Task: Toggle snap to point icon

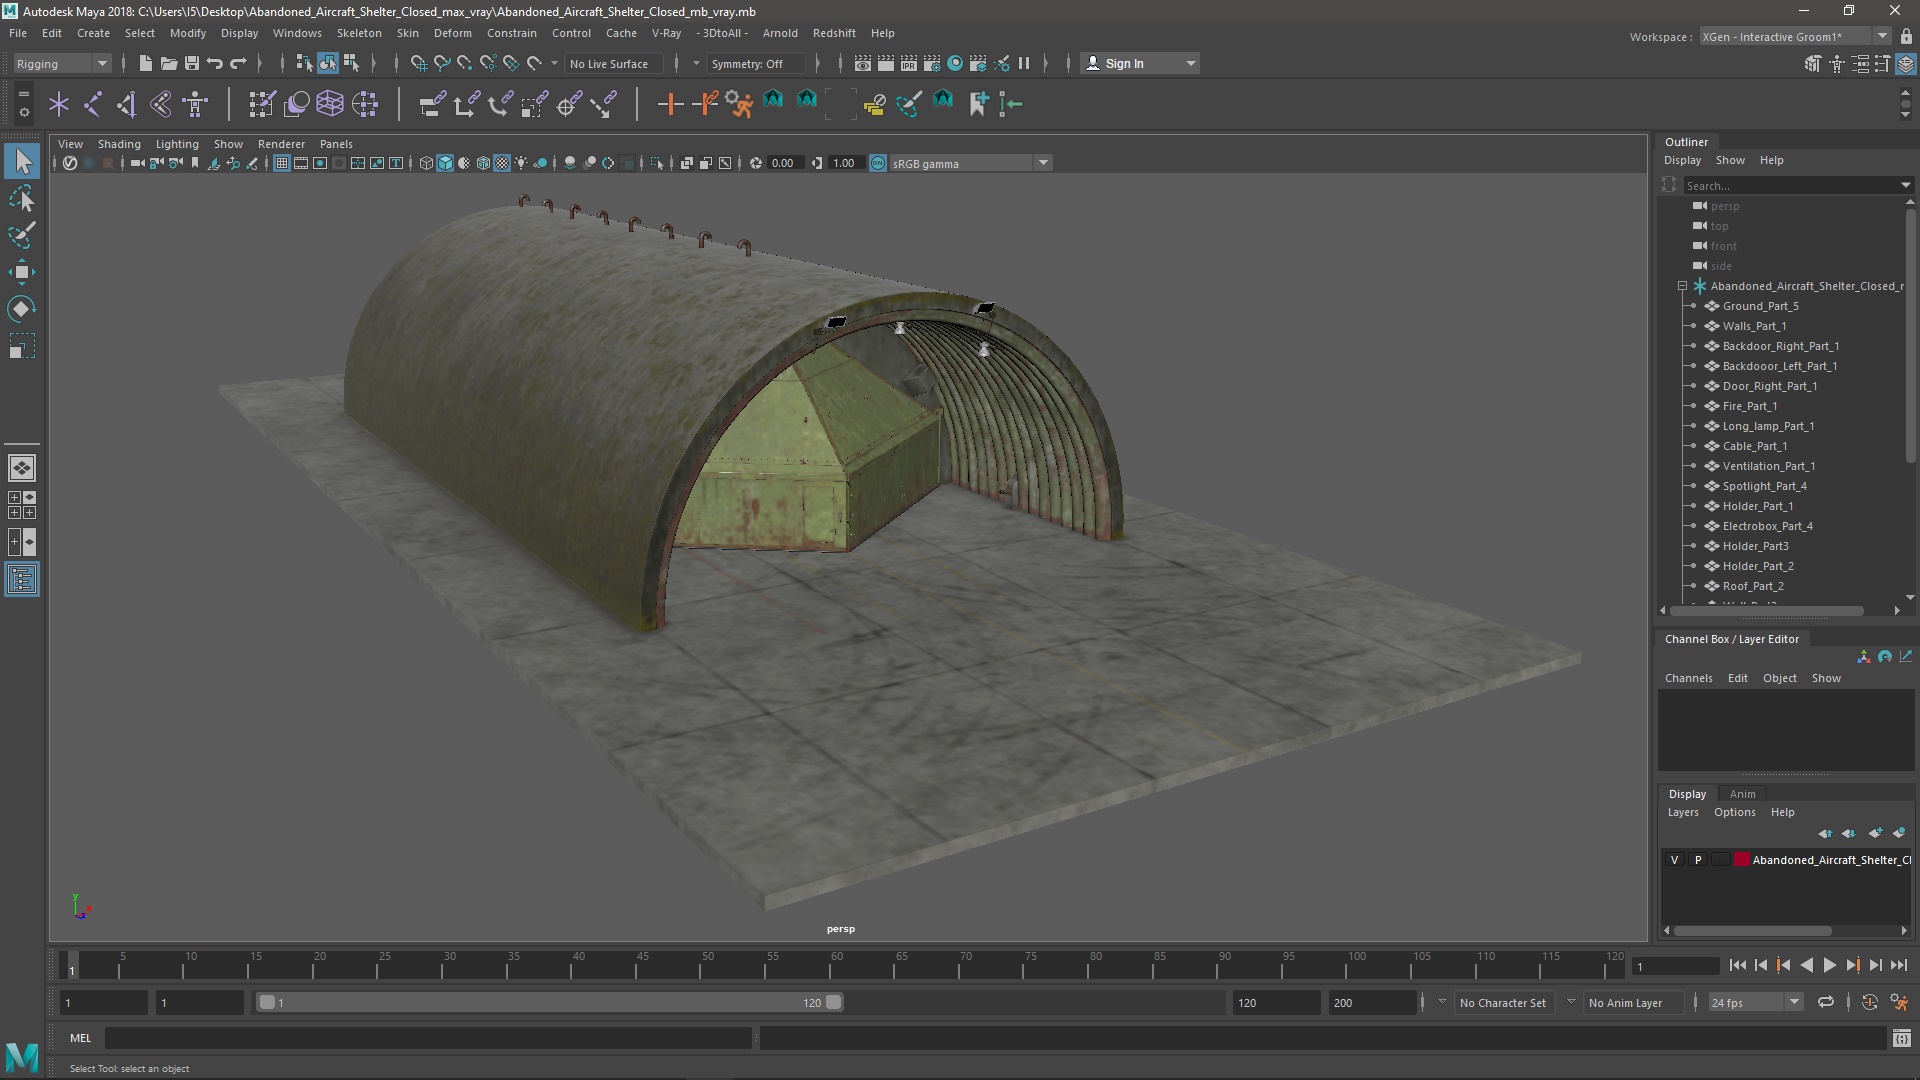Action: click(x=464, y=63)
